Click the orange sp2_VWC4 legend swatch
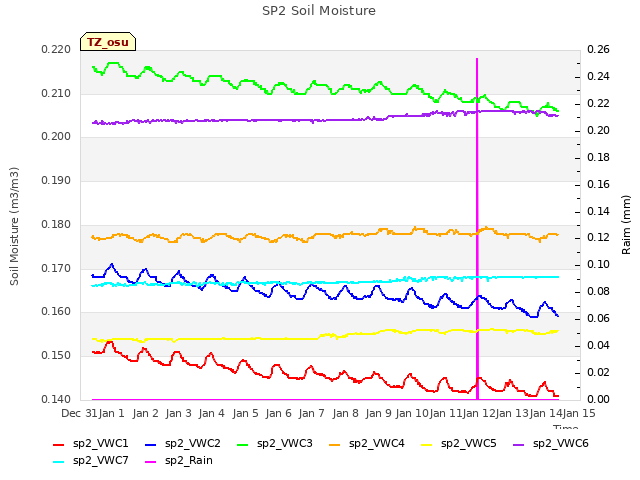This screenshot has height=480, width=640. pyautogui.click(x=335, y=444)
